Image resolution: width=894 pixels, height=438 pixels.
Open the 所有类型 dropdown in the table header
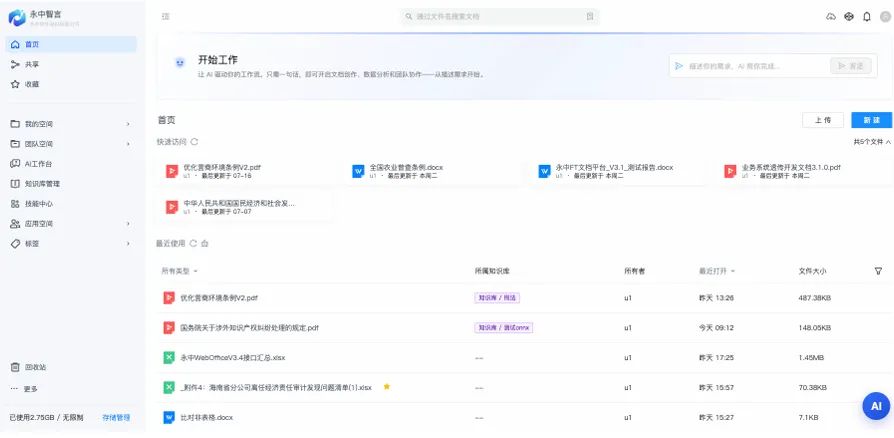[x=180, y=271]
